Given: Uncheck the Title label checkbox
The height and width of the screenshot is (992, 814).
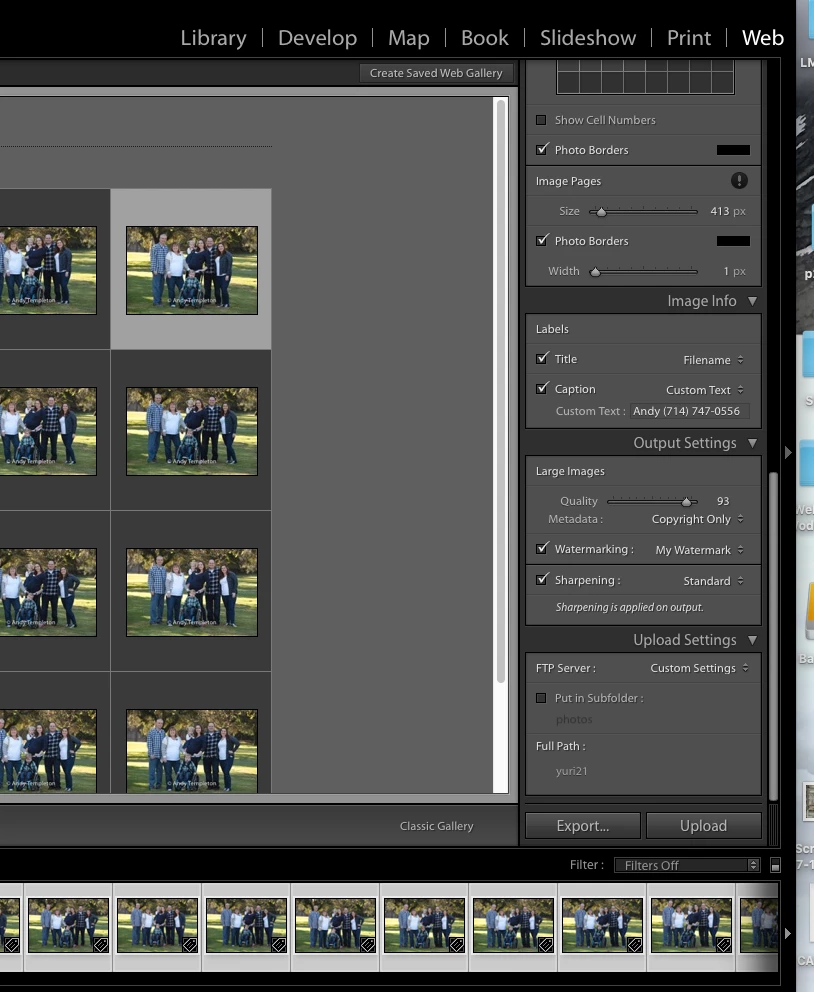Looking at the screenshot, I should (542, 359).
